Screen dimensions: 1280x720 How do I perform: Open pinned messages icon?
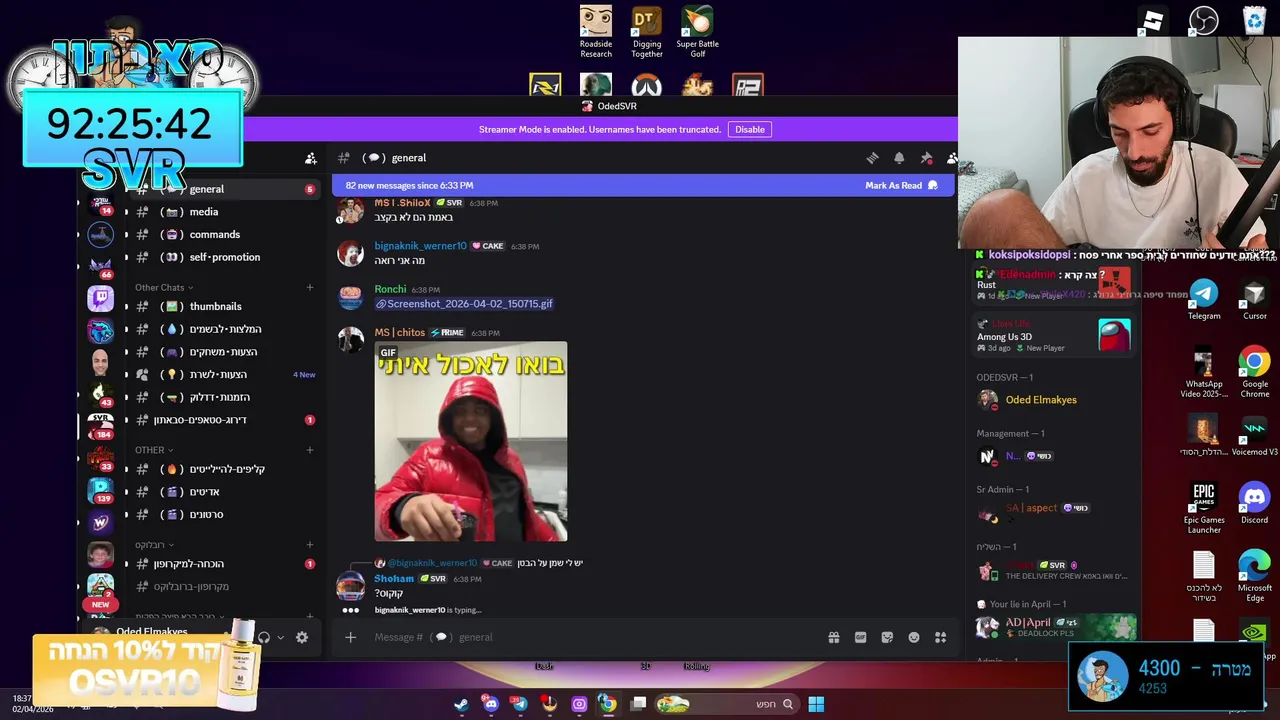(x=926, y=158)
